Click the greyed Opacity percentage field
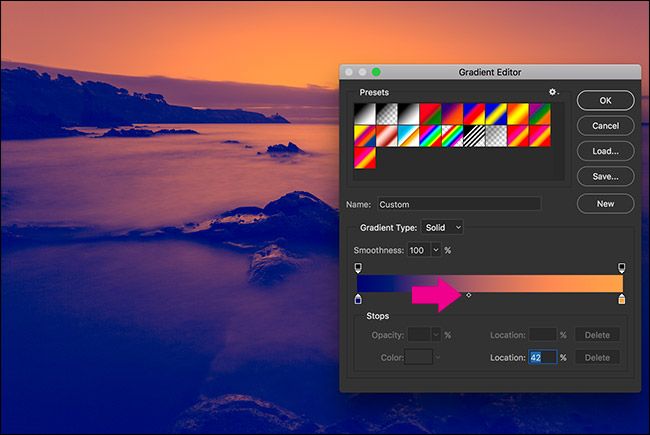Viewport: 650px width, 435px height. [x=419, y=335]
